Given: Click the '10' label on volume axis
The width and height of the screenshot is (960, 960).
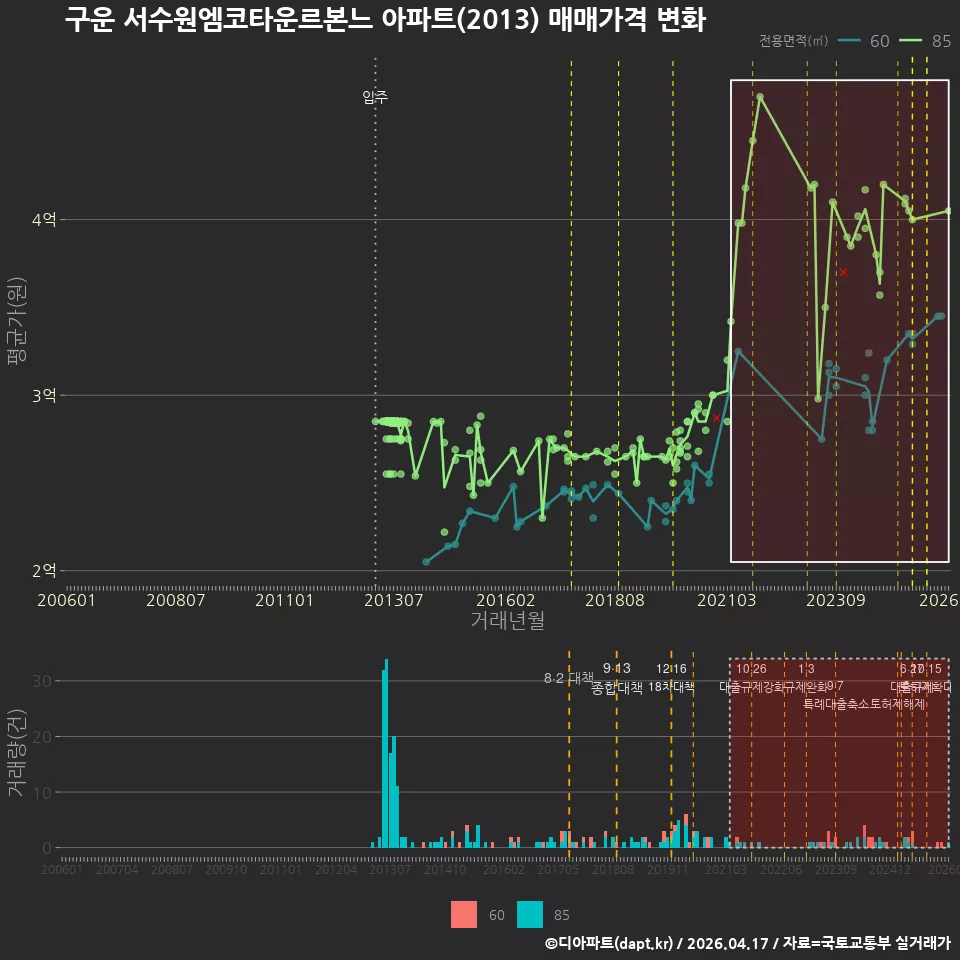Looking at the screenshot, I should click(42, 792).
